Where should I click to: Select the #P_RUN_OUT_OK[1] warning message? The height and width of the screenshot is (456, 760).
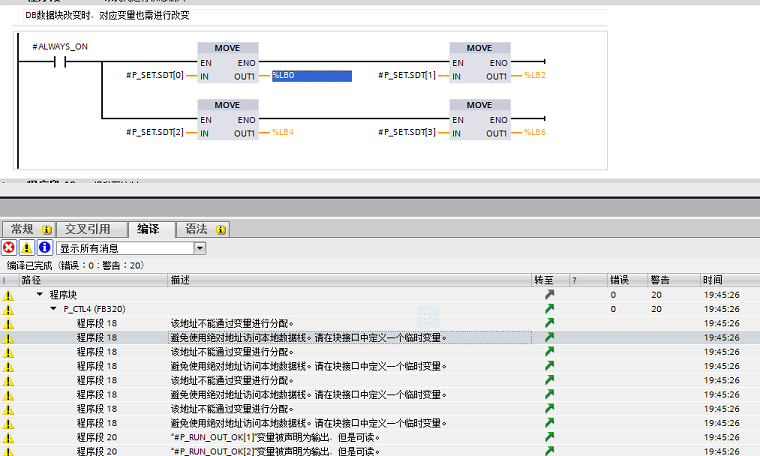click(275, 437)
